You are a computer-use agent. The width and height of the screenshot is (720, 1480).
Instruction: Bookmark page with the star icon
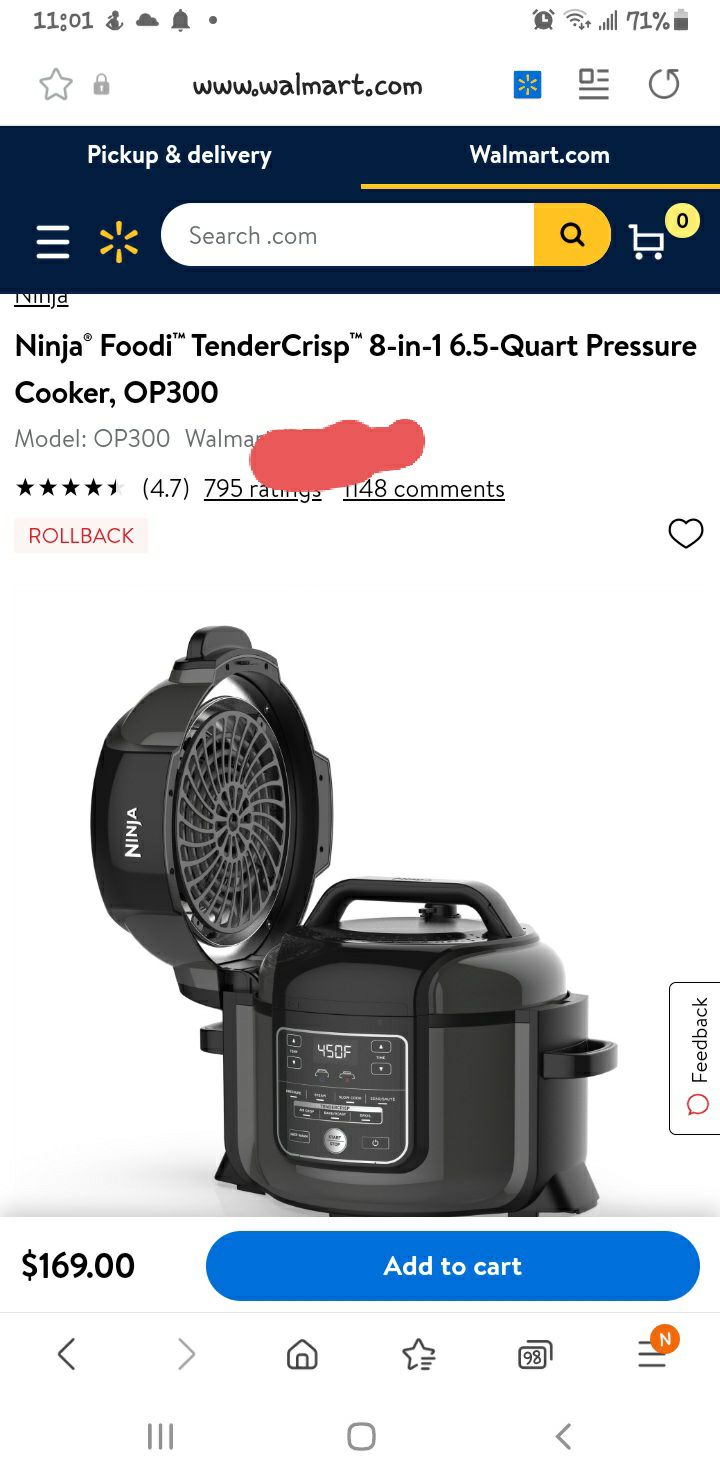coord(56,85)
